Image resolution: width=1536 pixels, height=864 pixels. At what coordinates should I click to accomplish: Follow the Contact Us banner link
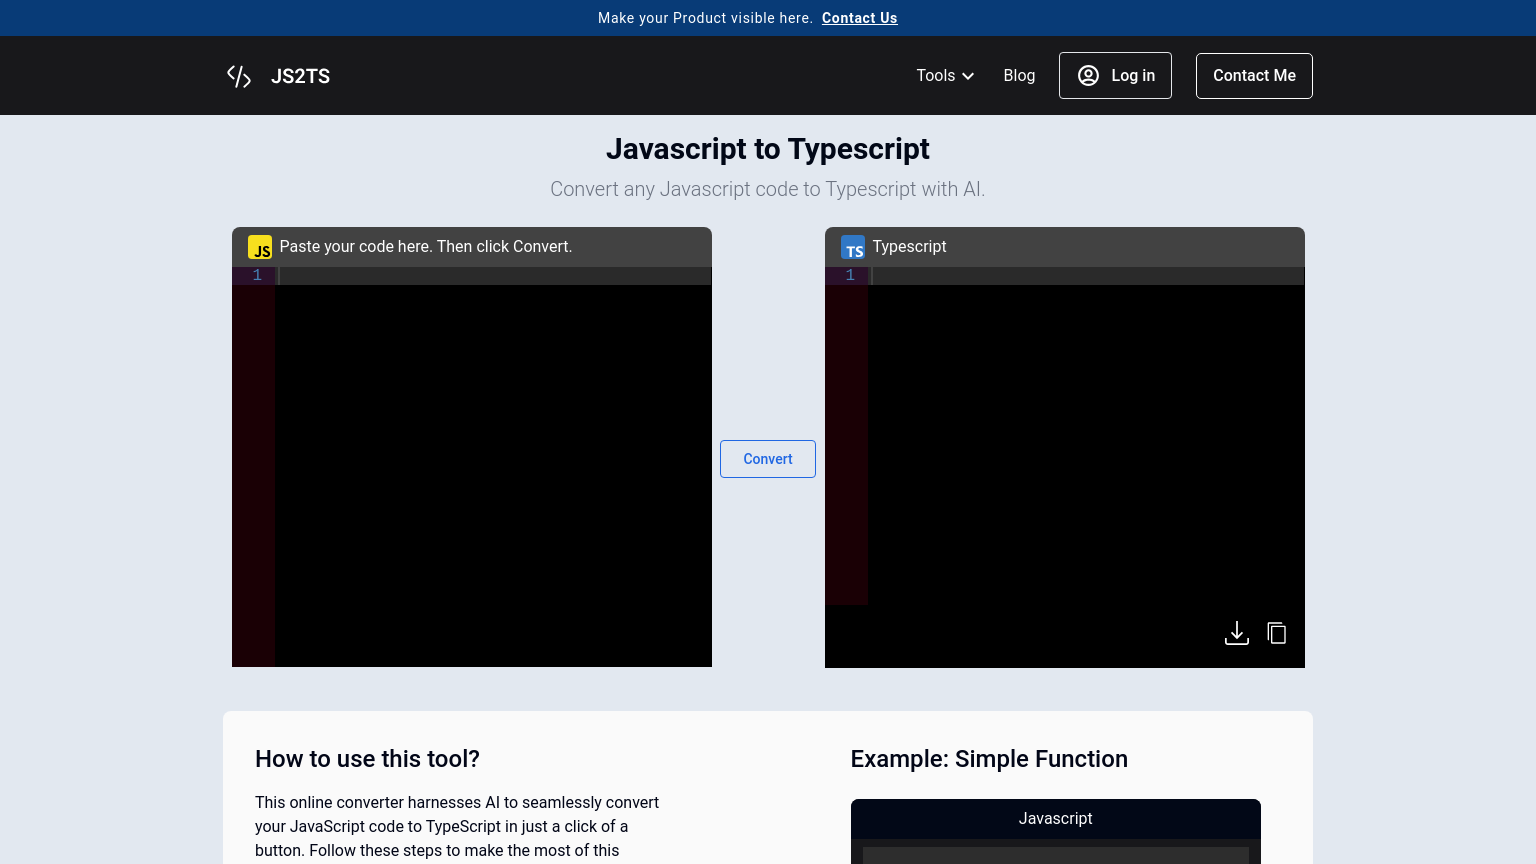pos(859,18)
